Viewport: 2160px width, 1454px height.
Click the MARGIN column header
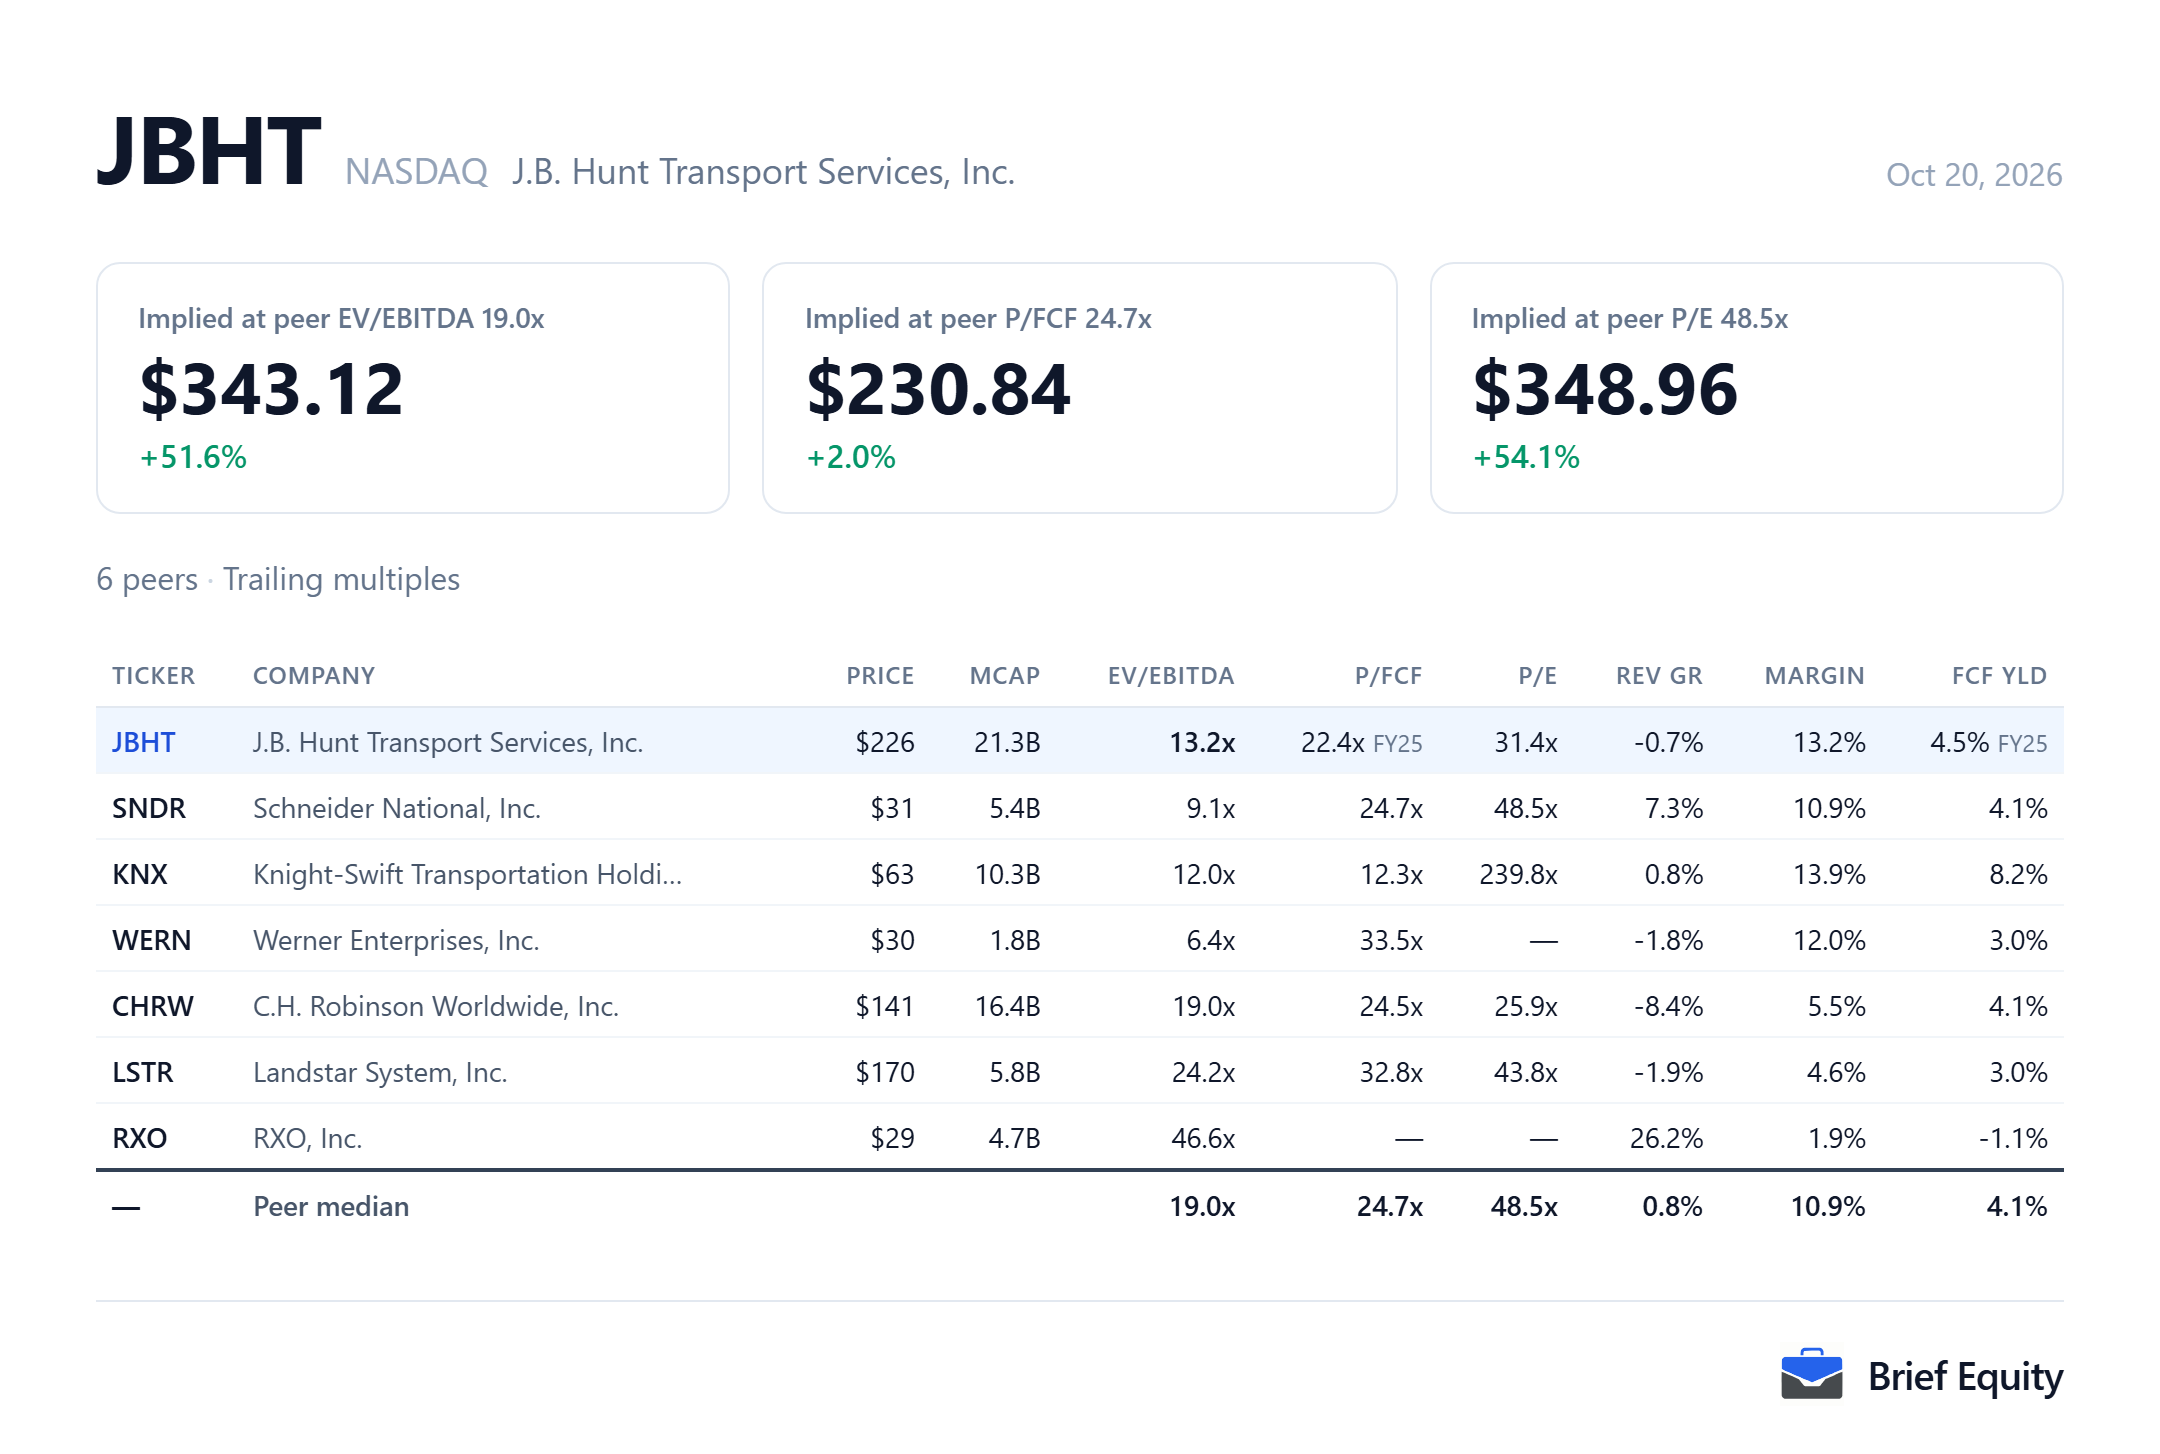(1814, 676)
